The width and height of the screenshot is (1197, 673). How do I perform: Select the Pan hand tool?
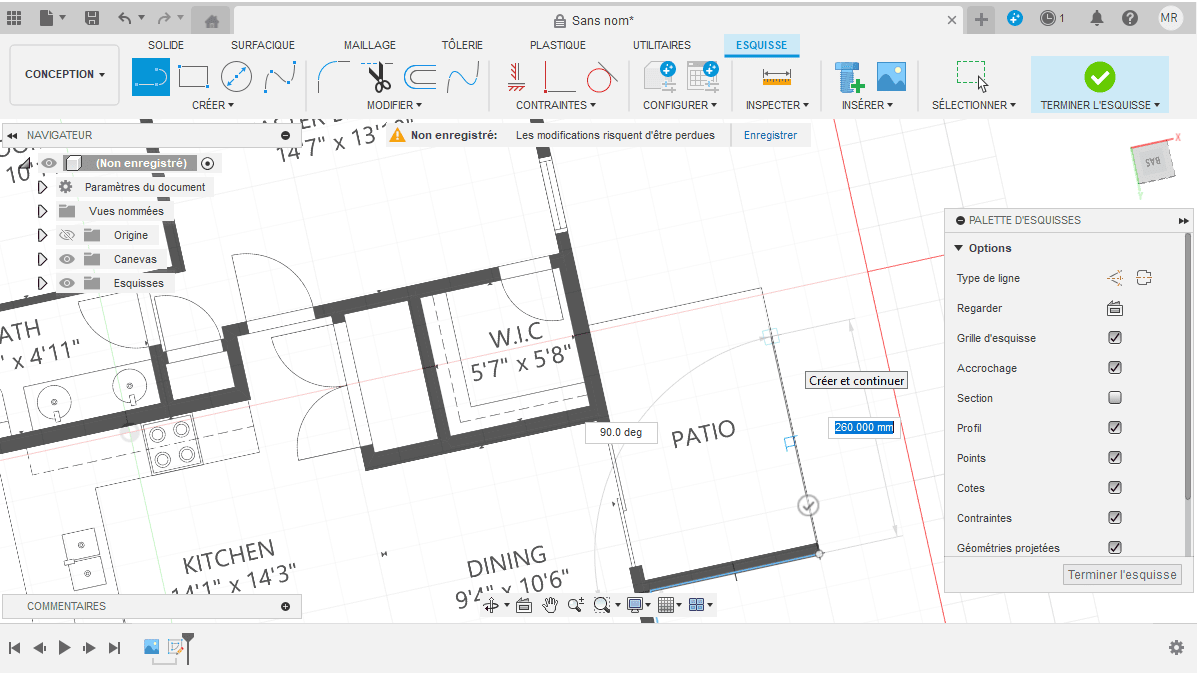click(550, 605)
